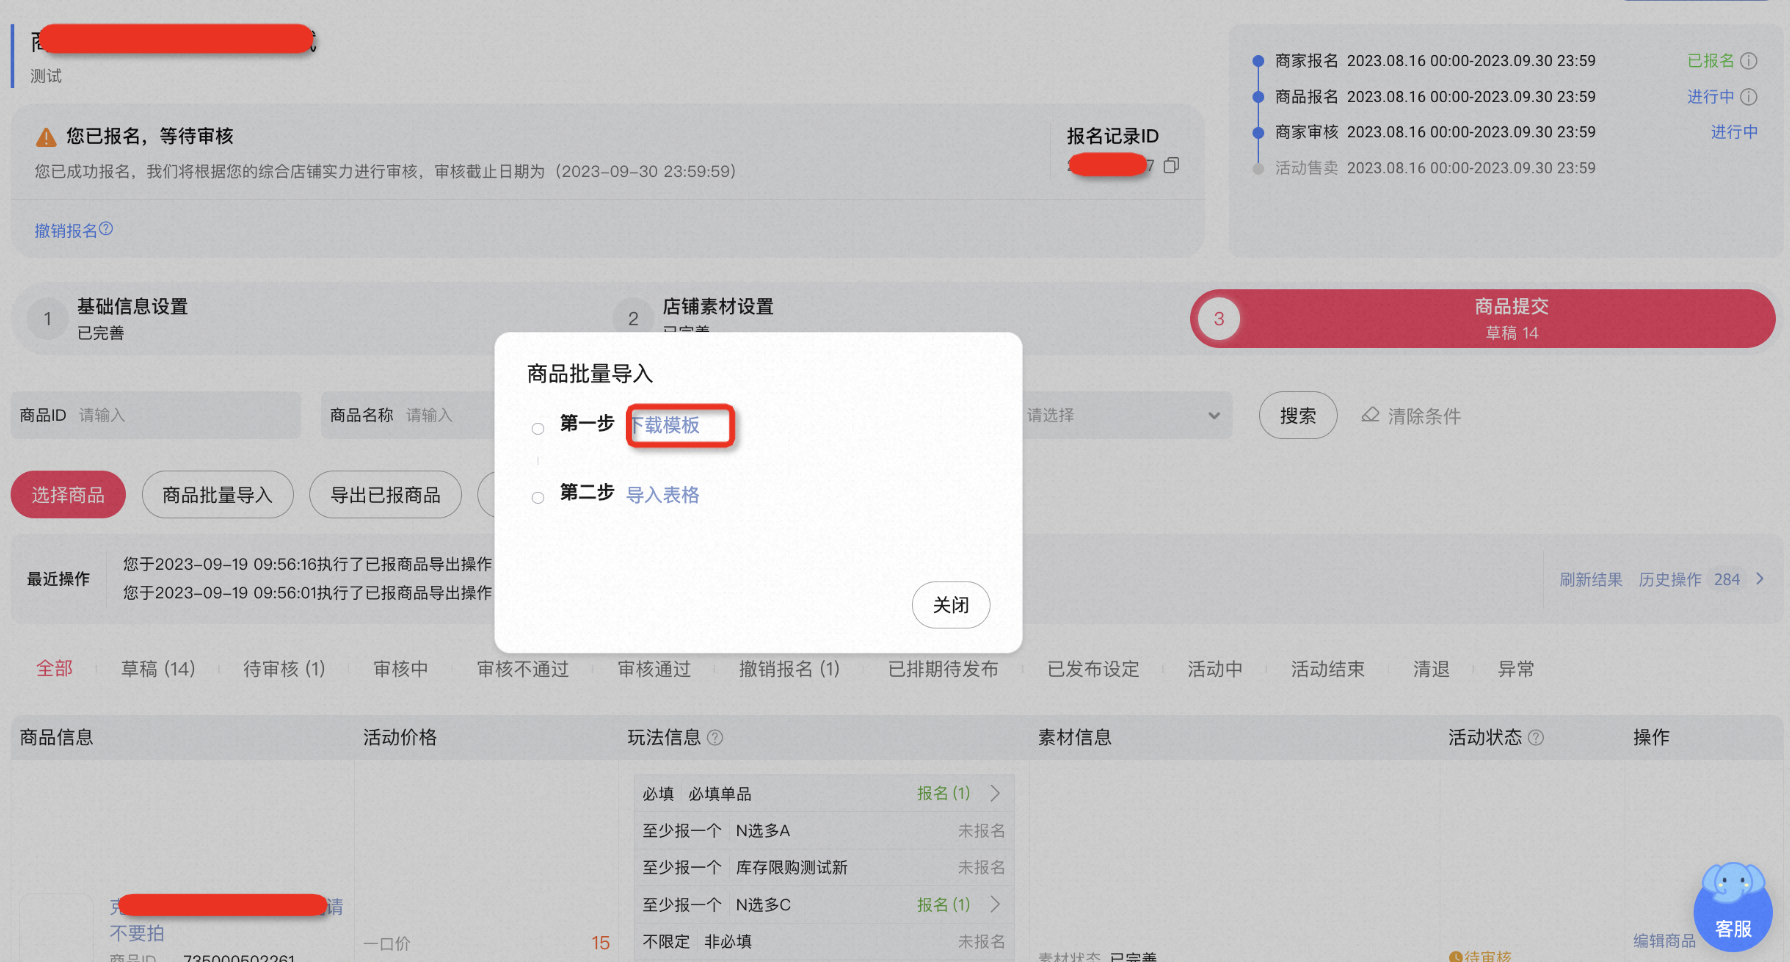Expand the 必填单品 报名 (1) row arrow
The height and width of the screenshot is (962, 1790).
tap(995, 793)
